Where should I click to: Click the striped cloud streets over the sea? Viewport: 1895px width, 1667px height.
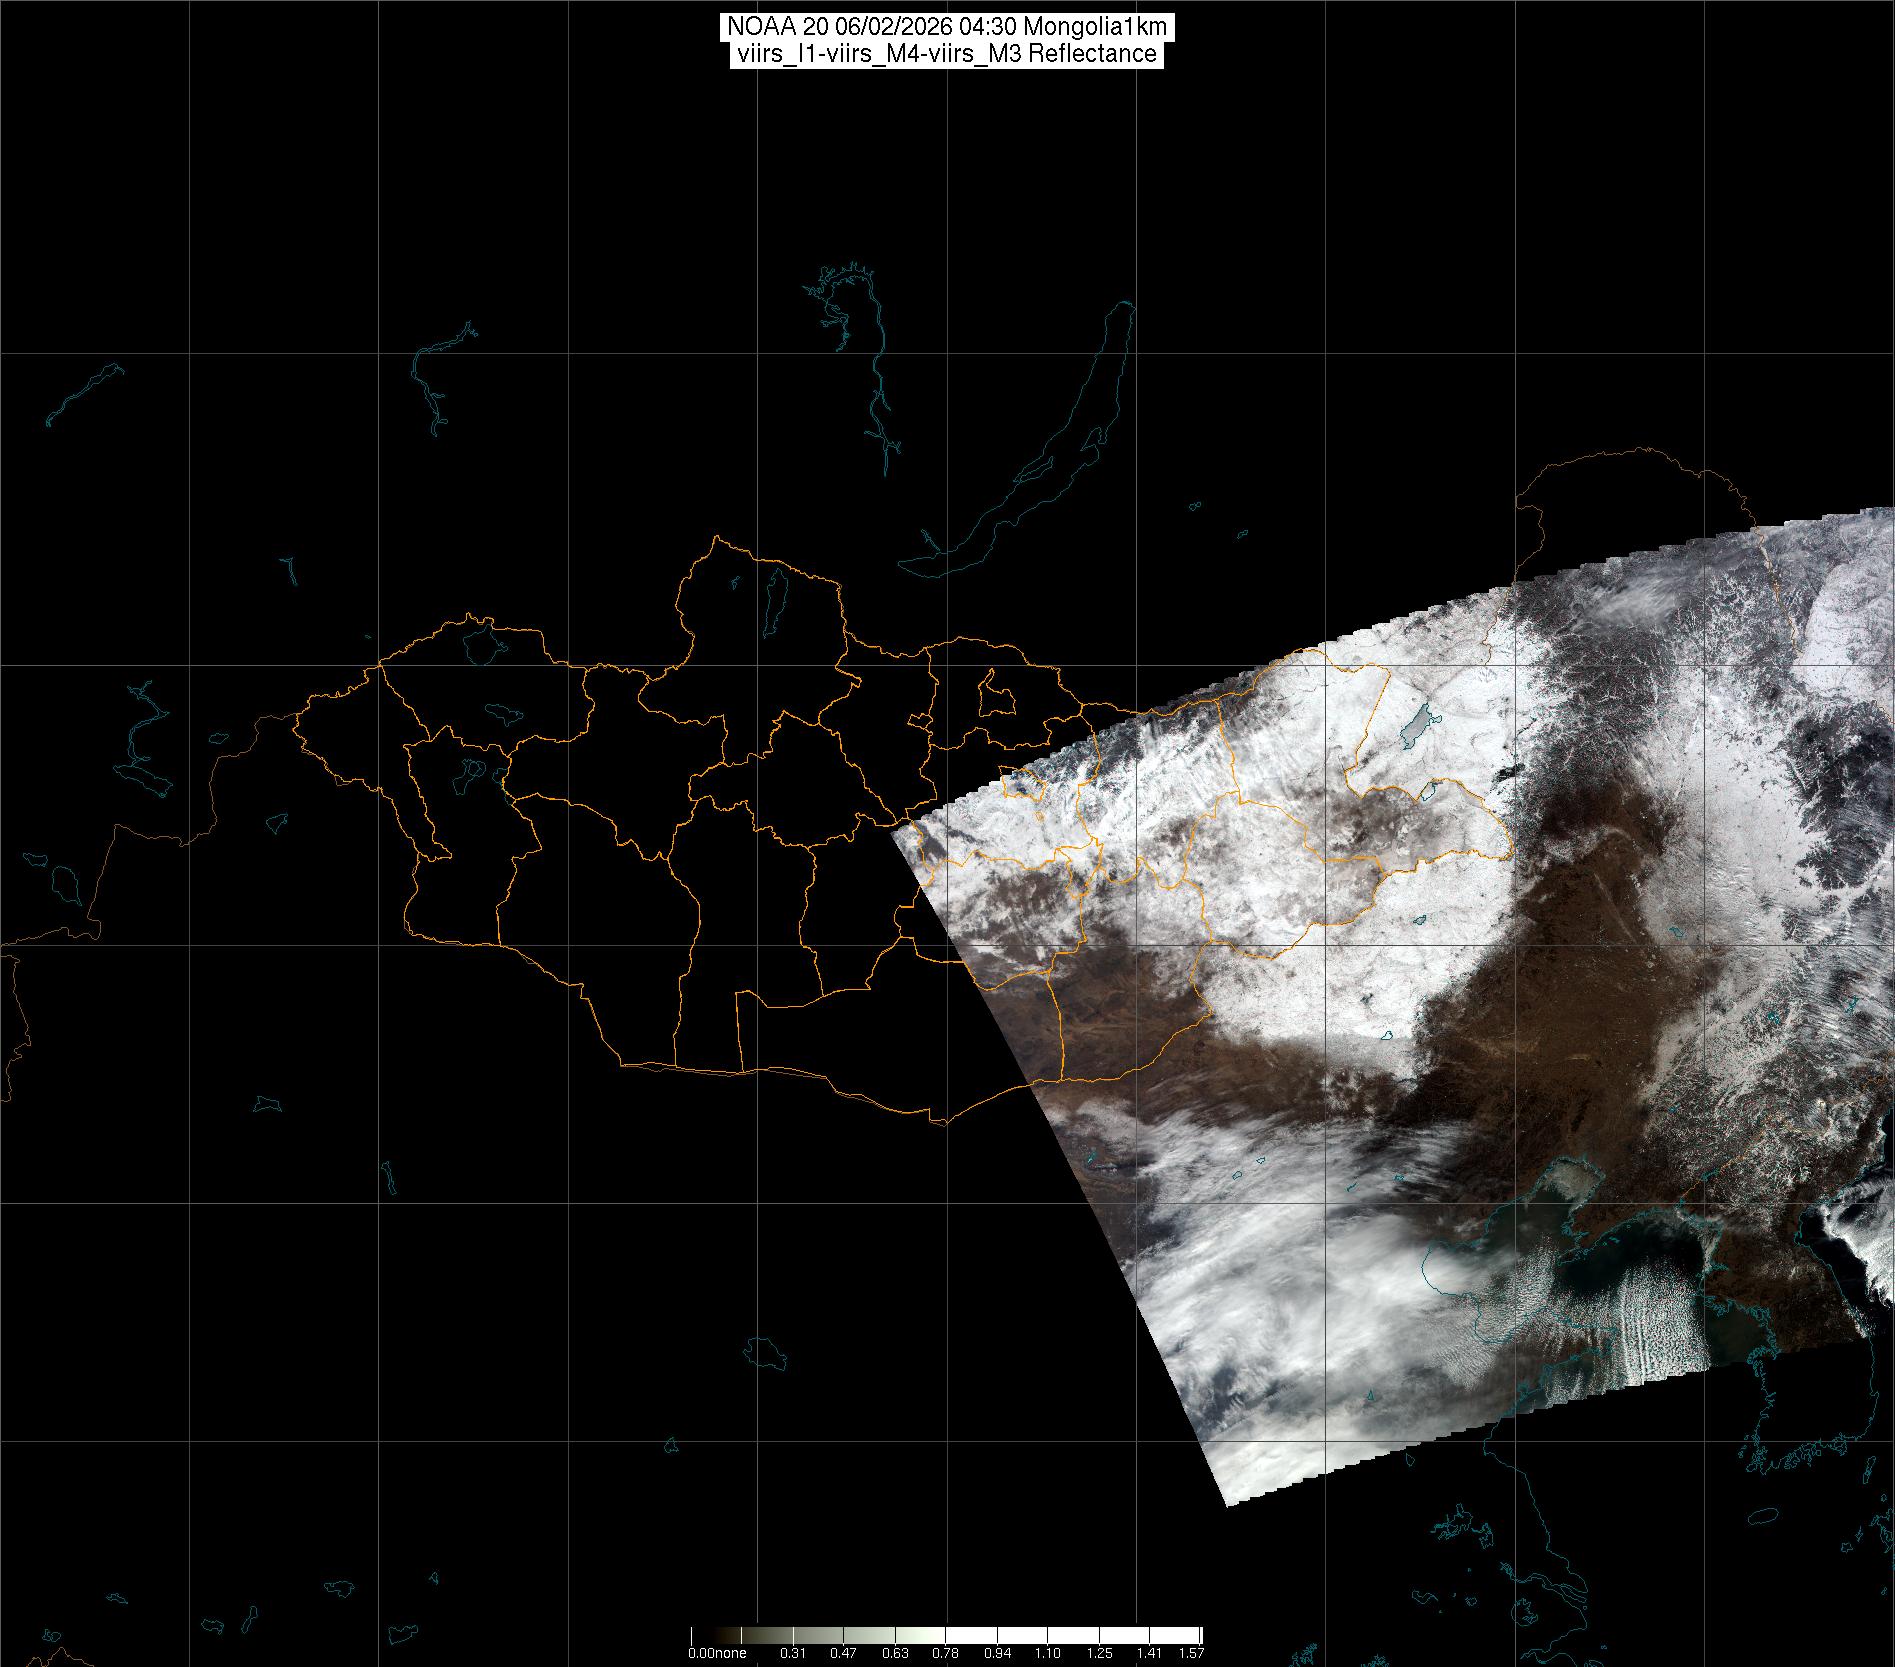(1640, 1320)
